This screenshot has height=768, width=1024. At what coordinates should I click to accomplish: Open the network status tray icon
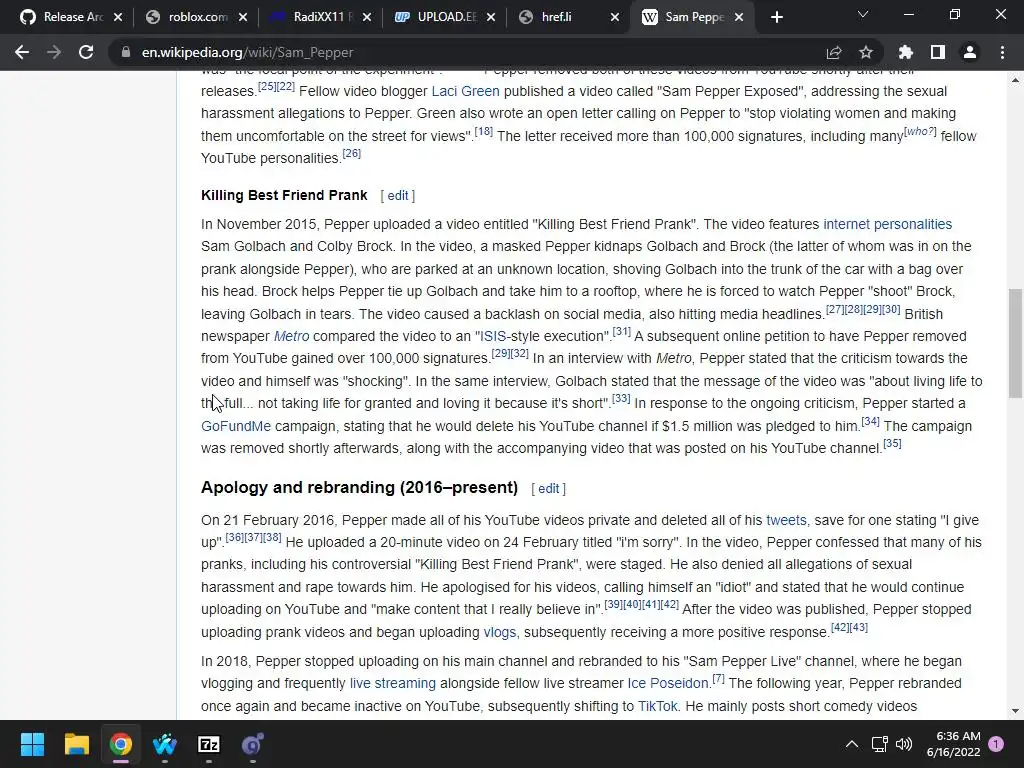(879, 744)
